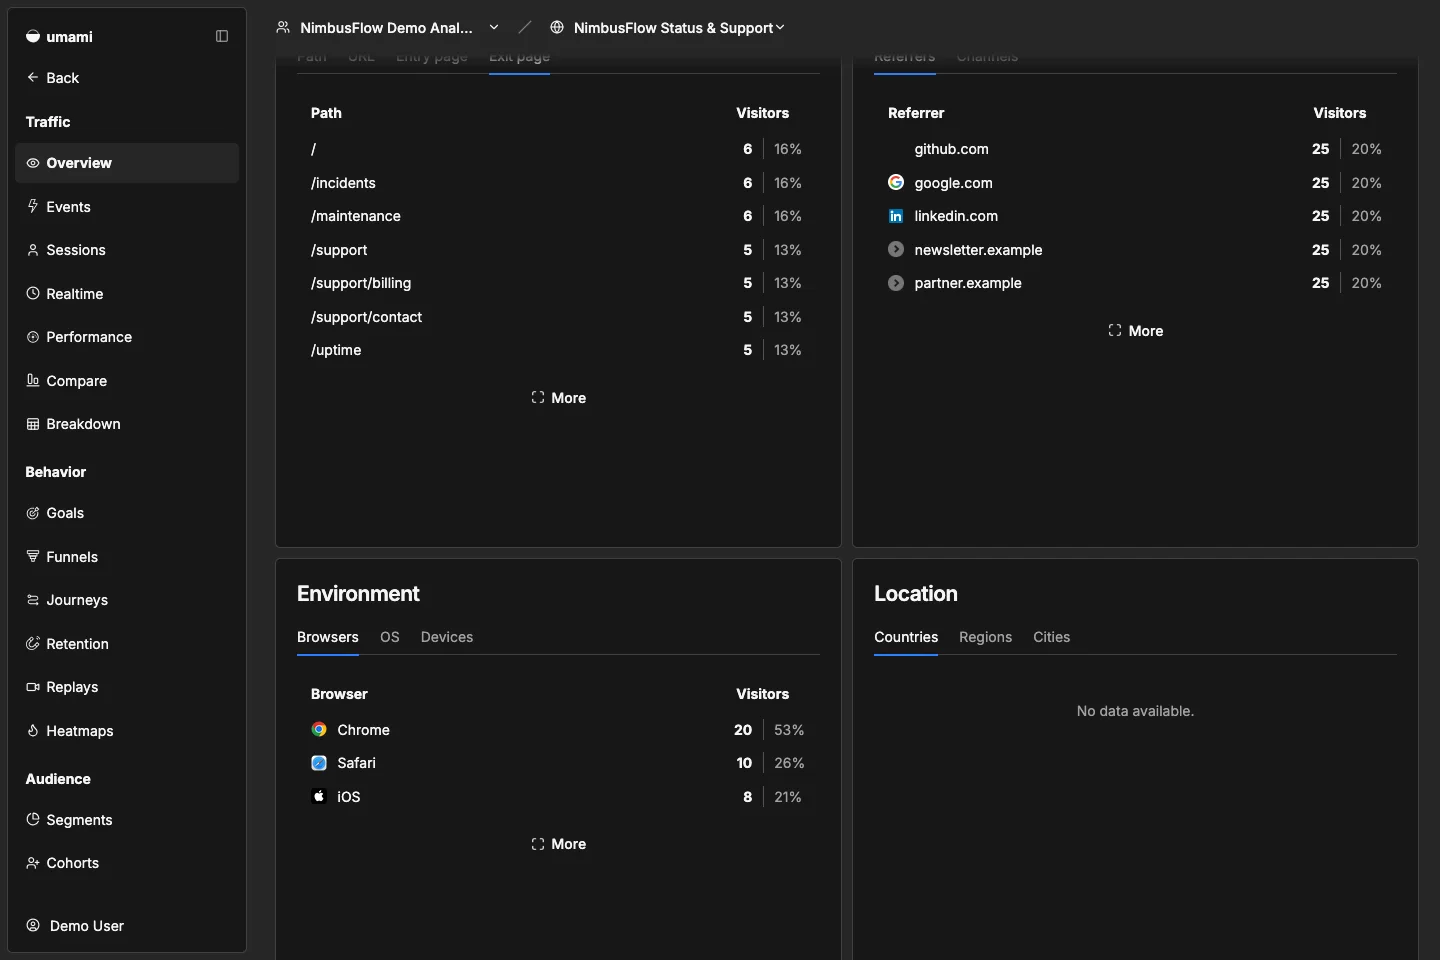Click the globe icon beside website name
This screenshot has height=960, width=1440.
point(557,27)
